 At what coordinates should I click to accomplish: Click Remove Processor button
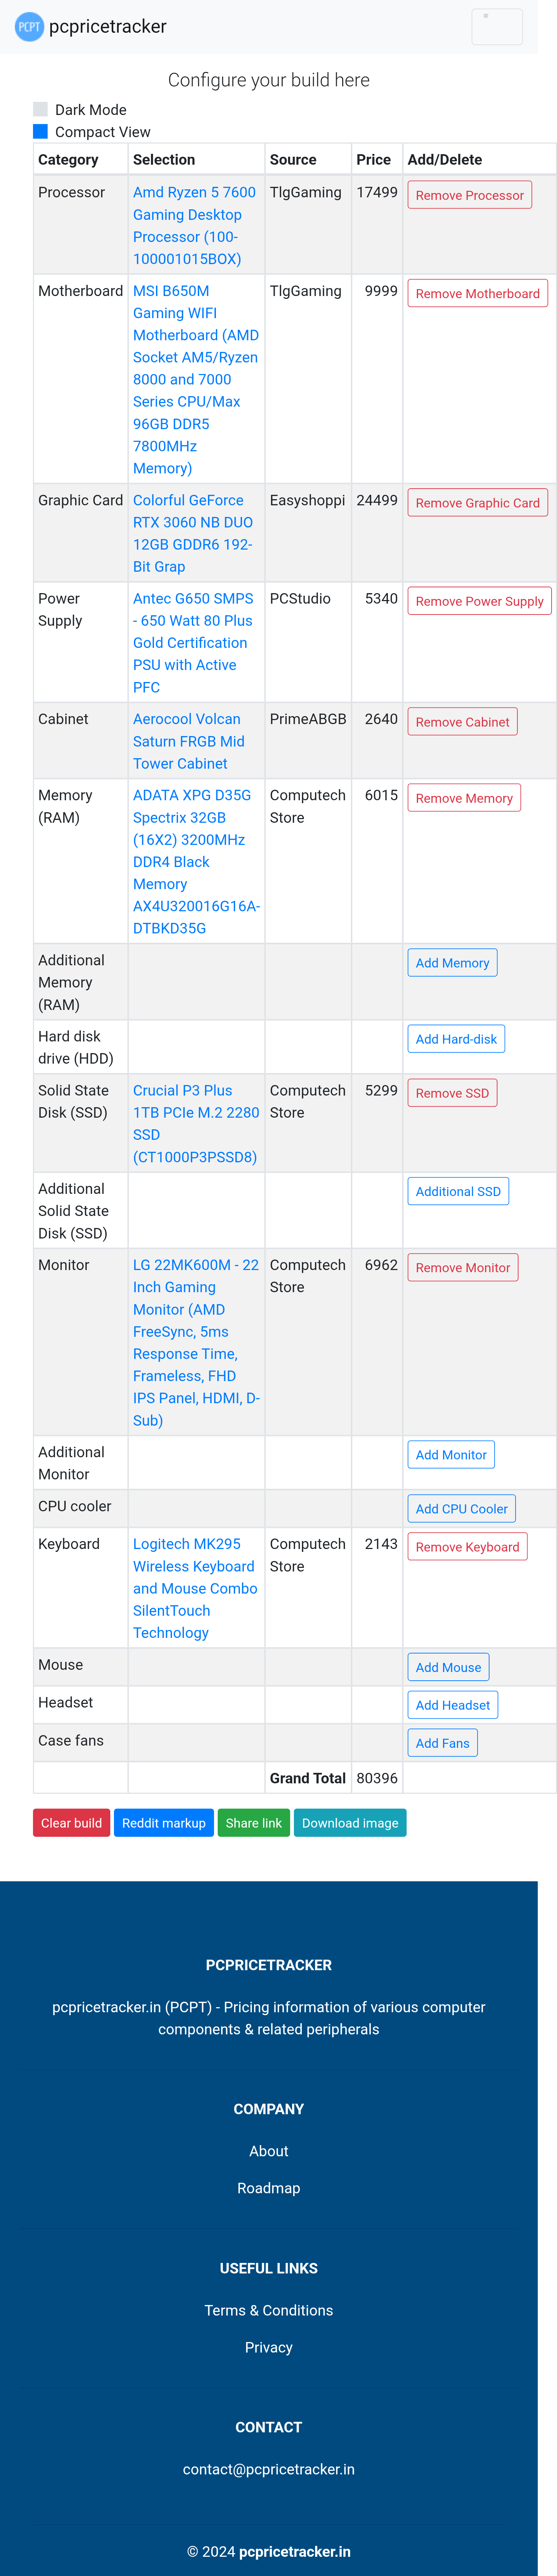[x=469, y=195]
